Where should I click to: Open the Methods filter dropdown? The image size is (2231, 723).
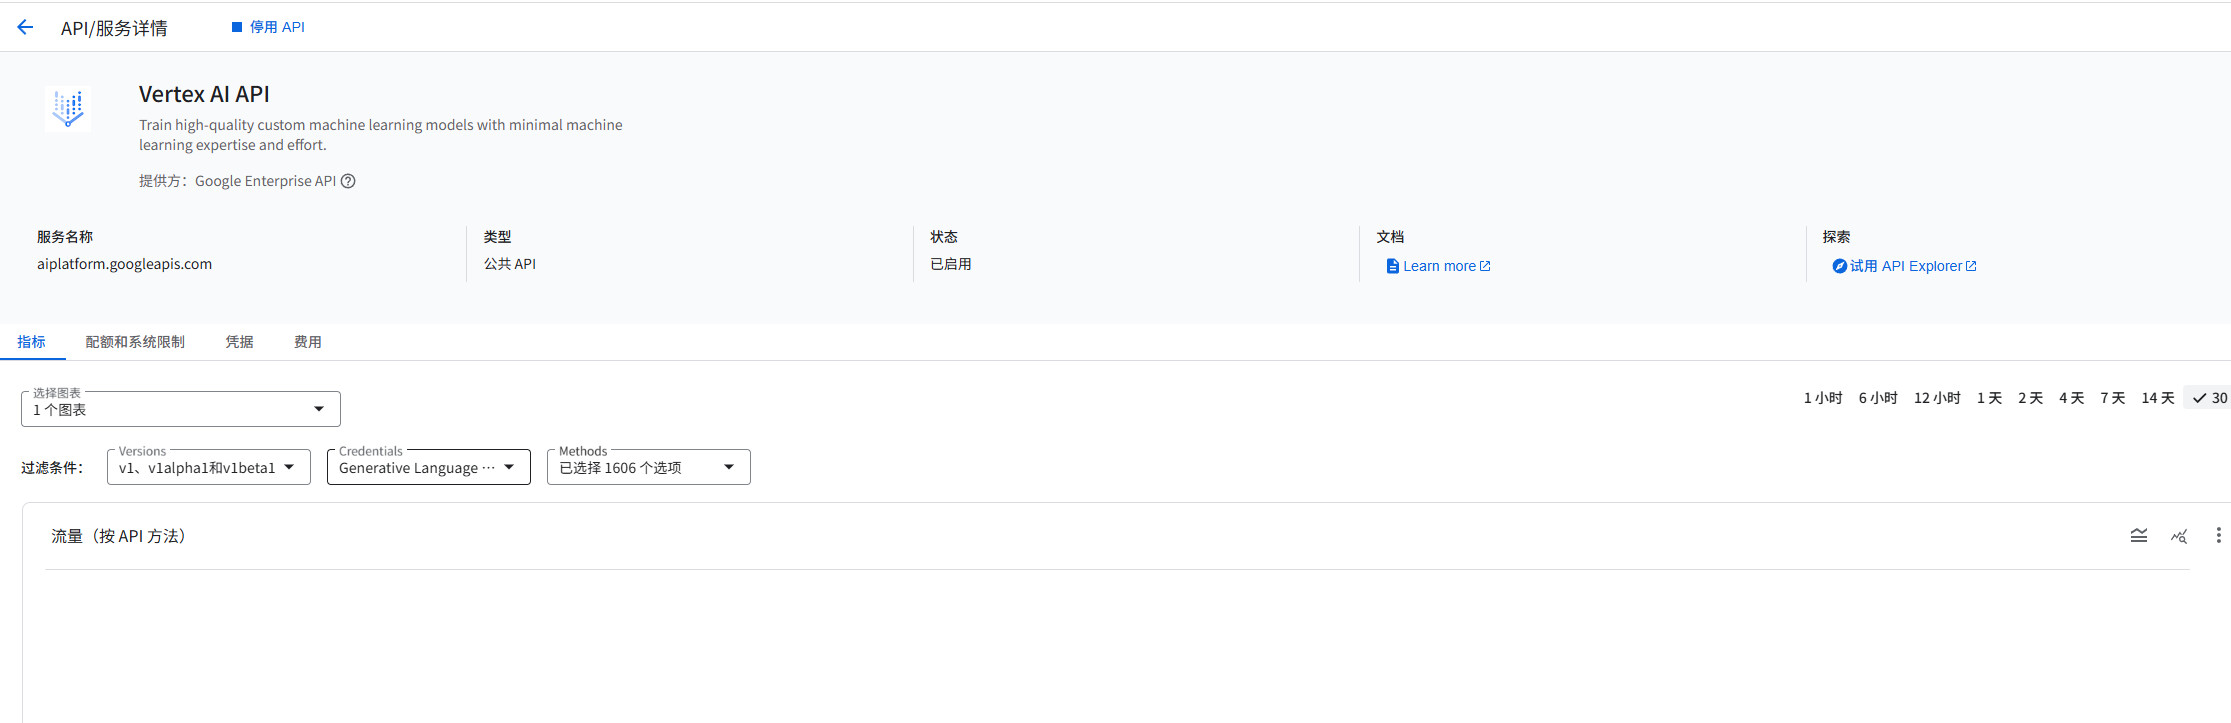[648, 467]
